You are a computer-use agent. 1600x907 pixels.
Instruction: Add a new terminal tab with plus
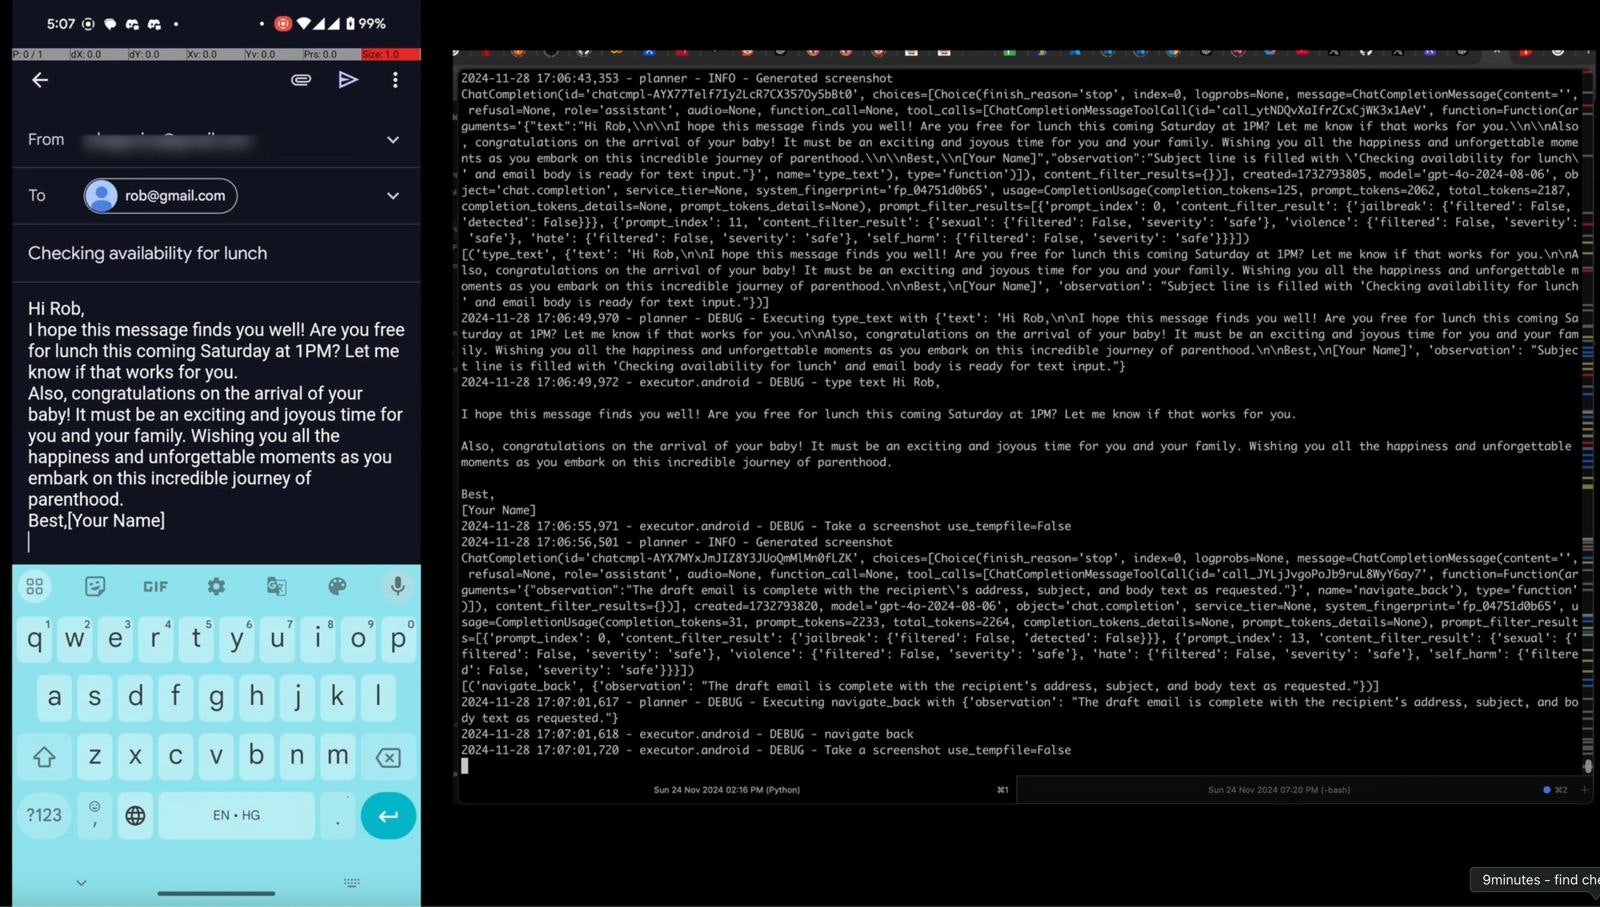pos(1584,790)
